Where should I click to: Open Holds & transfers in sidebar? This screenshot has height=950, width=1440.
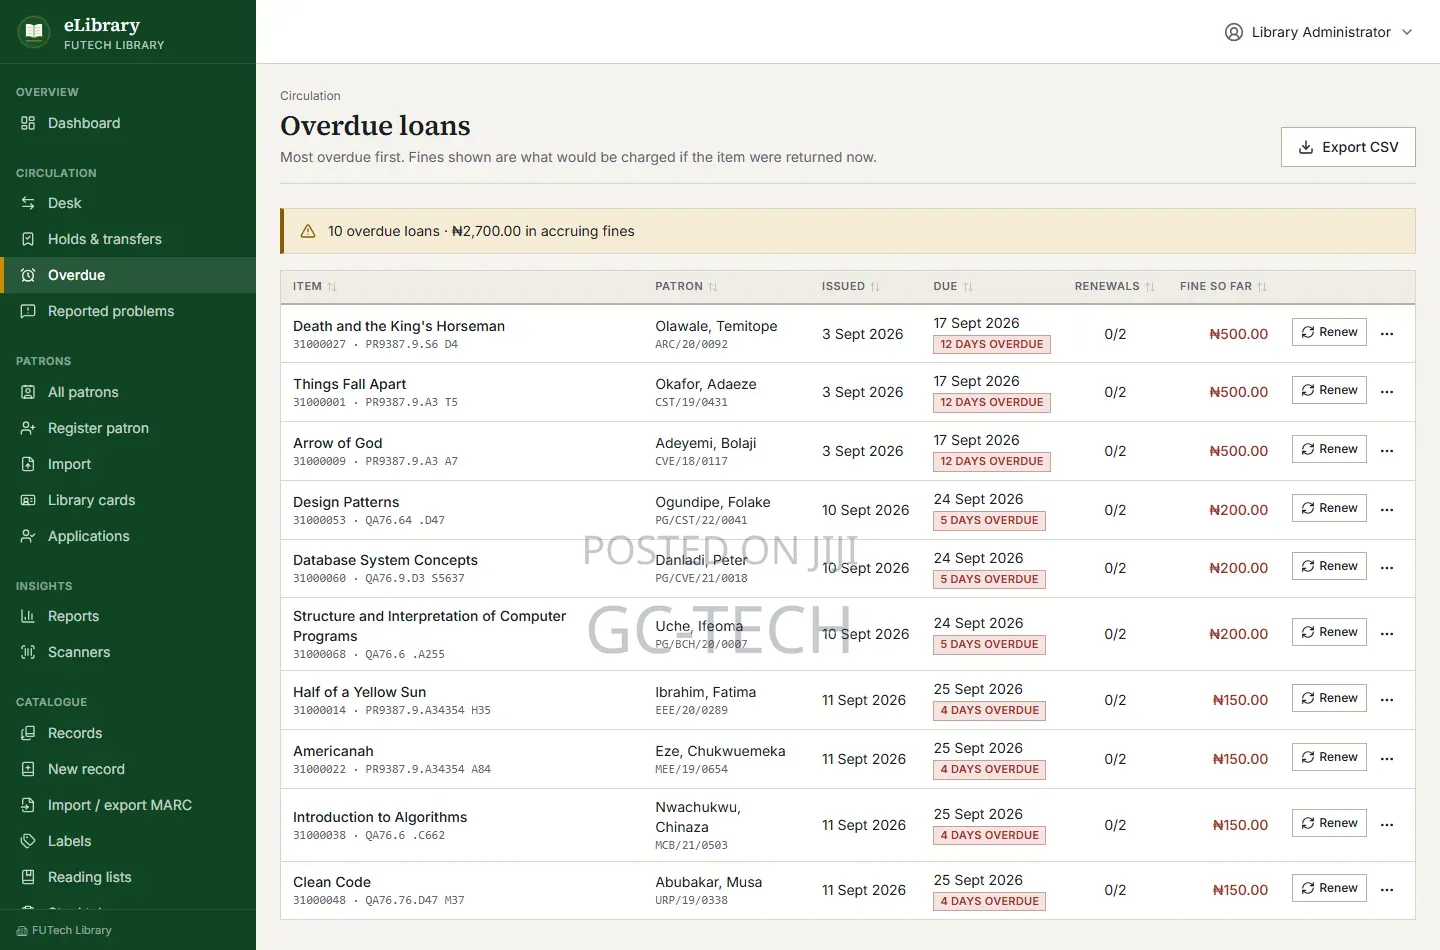(128, 239)
